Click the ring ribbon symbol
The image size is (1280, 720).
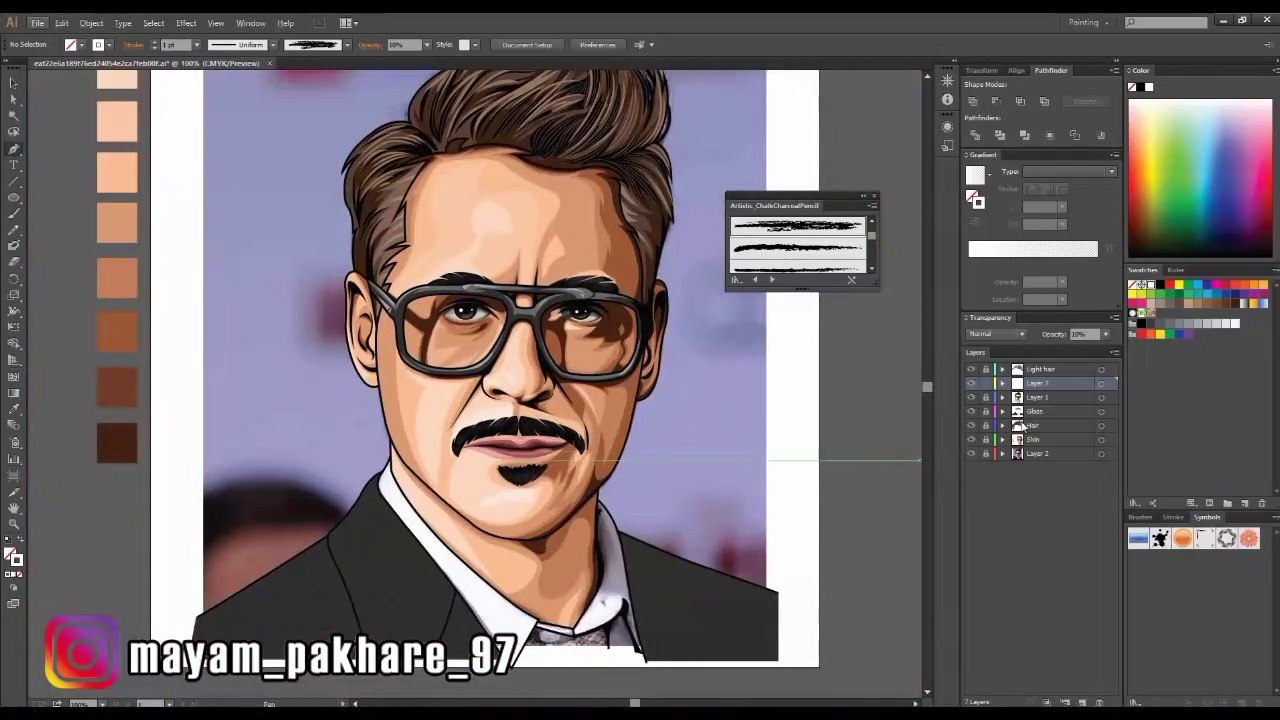click(1226, 539)
